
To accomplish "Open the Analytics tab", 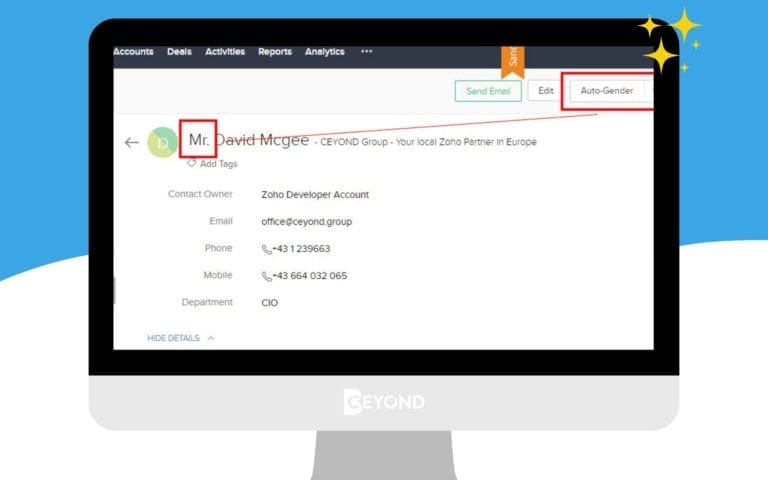I will click(x=325, y=51).
